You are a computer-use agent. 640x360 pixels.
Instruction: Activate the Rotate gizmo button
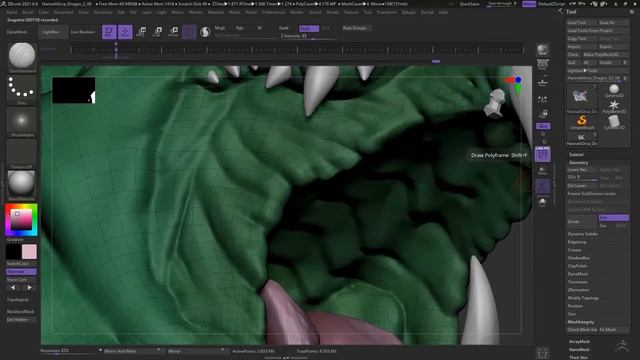pos(173,32)
